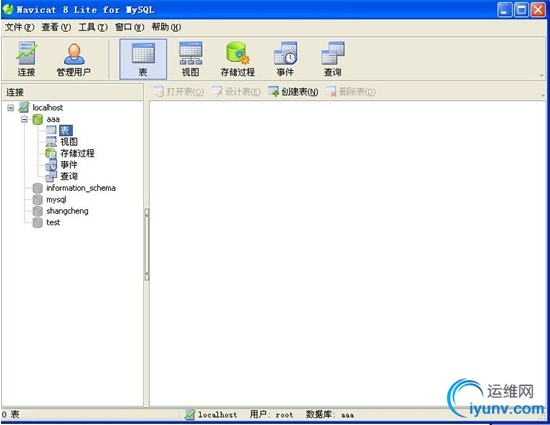Select 表 under the aaa database
Screen dimensions: 550x425
pyautogui.click(x=66, y=130)
